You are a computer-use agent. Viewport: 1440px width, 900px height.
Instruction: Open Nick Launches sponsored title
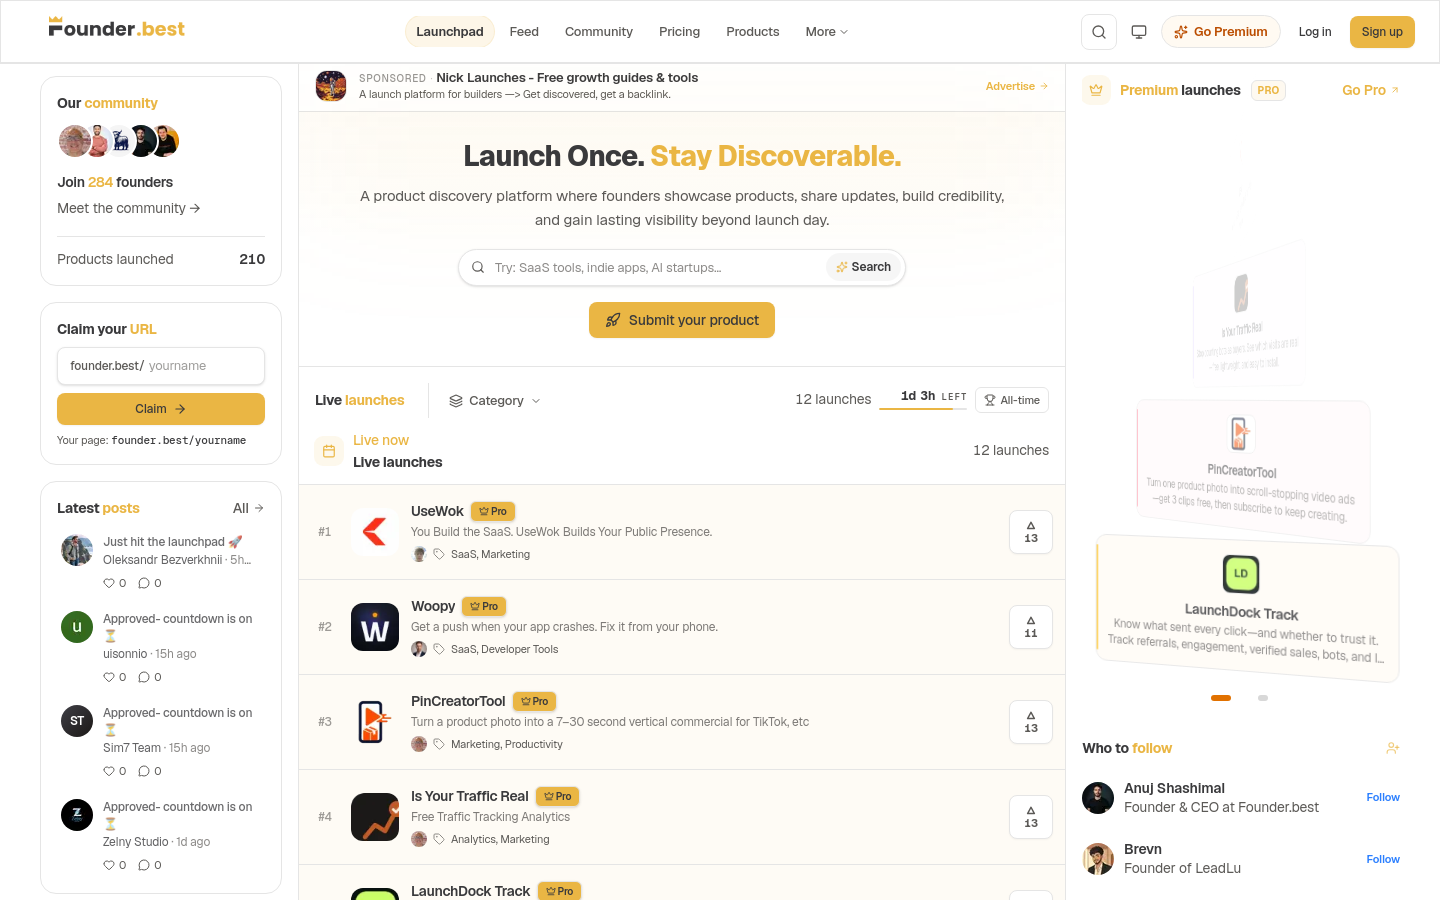[567, 77]
